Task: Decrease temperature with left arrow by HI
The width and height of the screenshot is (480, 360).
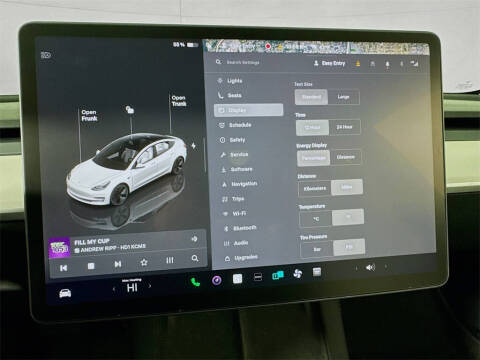Action: tap(114, 289)
